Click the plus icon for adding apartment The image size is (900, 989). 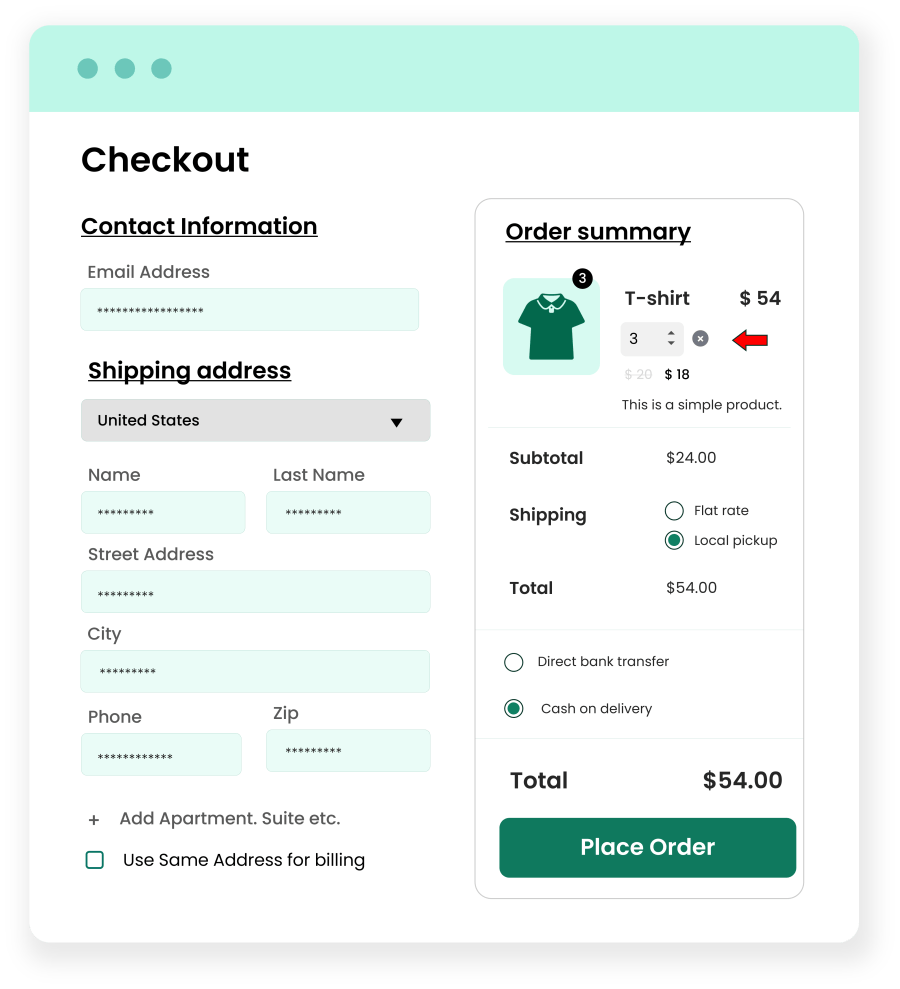coord(94,820)
